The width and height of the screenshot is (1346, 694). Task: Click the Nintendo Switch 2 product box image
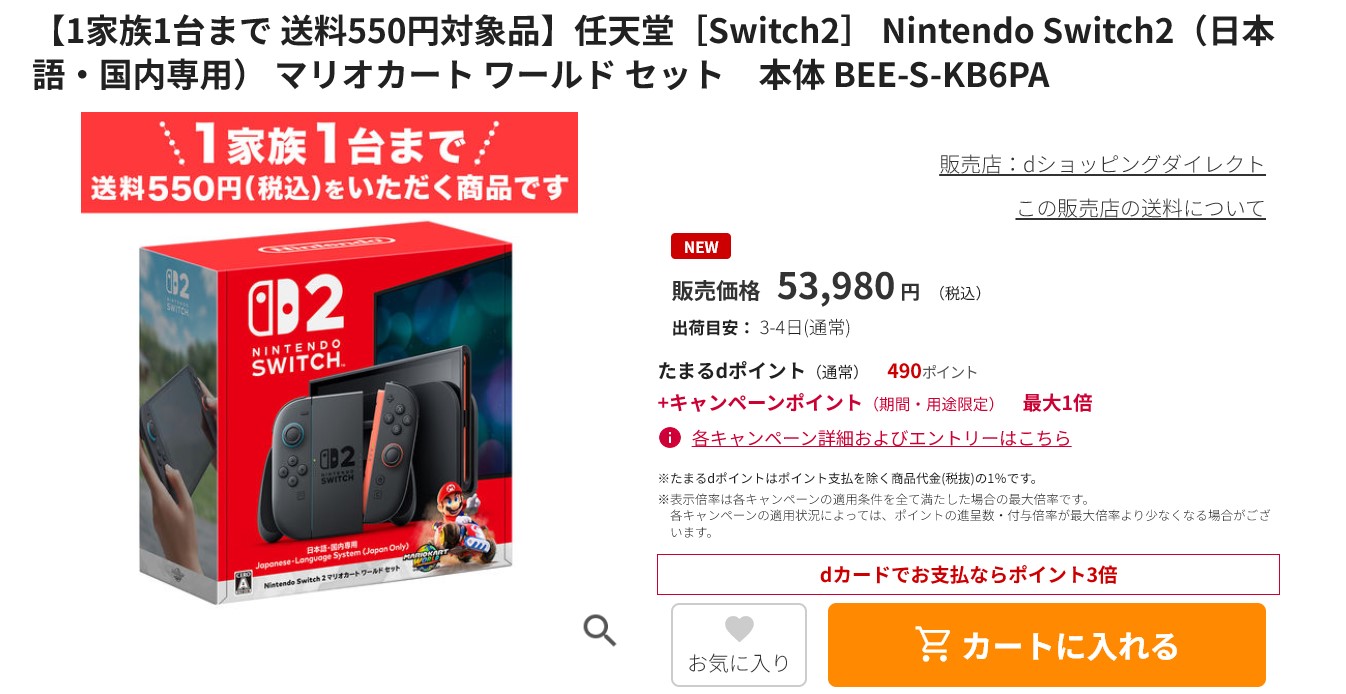[326, 412]
